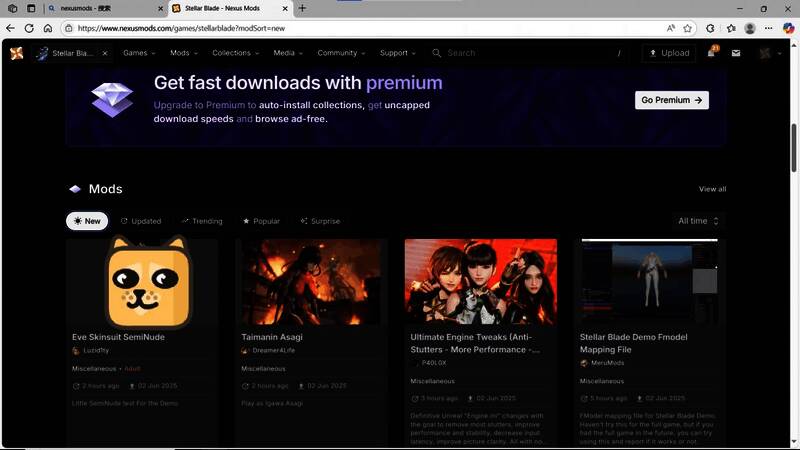This screenshot has width=800, height=450.
Task: Open the notifications bell icon
Action: coord(711,53)
